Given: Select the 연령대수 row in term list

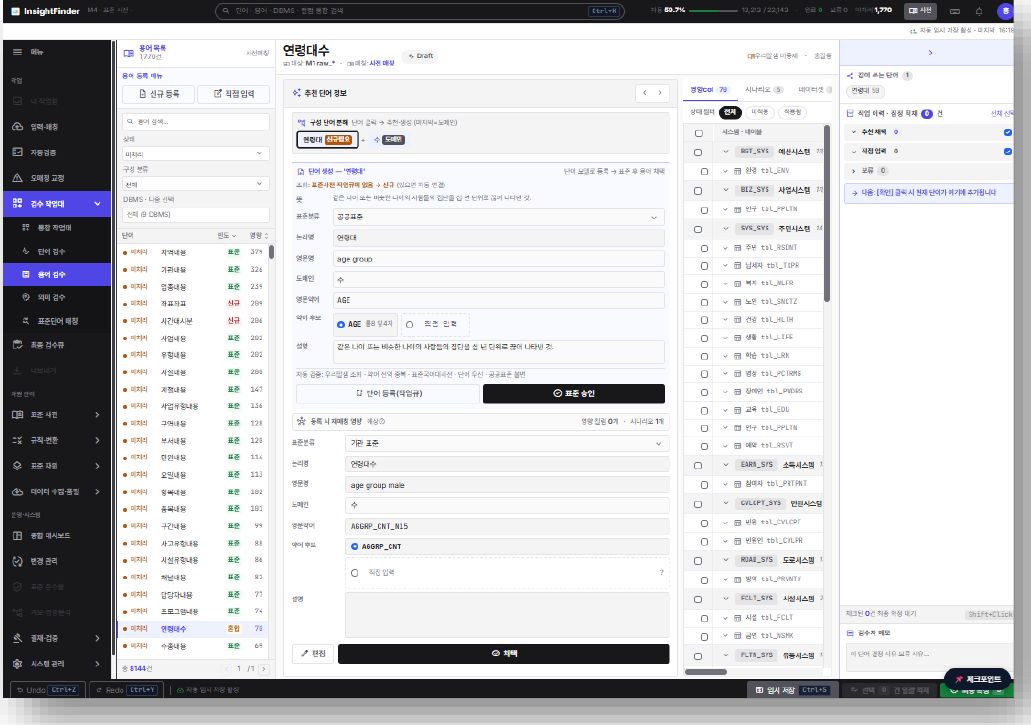Looking at the screenshot, I should tap(194, 629).
